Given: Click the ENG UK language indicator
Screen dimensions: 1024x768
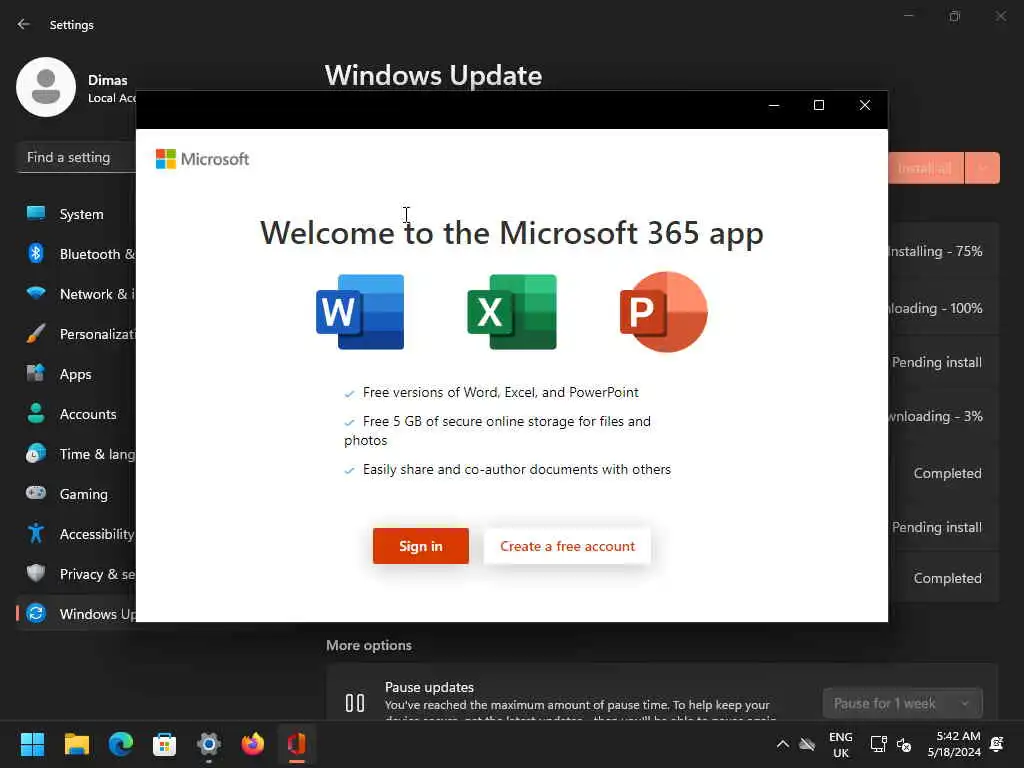Looking at the screenshot, I should (x=840, y=744).
